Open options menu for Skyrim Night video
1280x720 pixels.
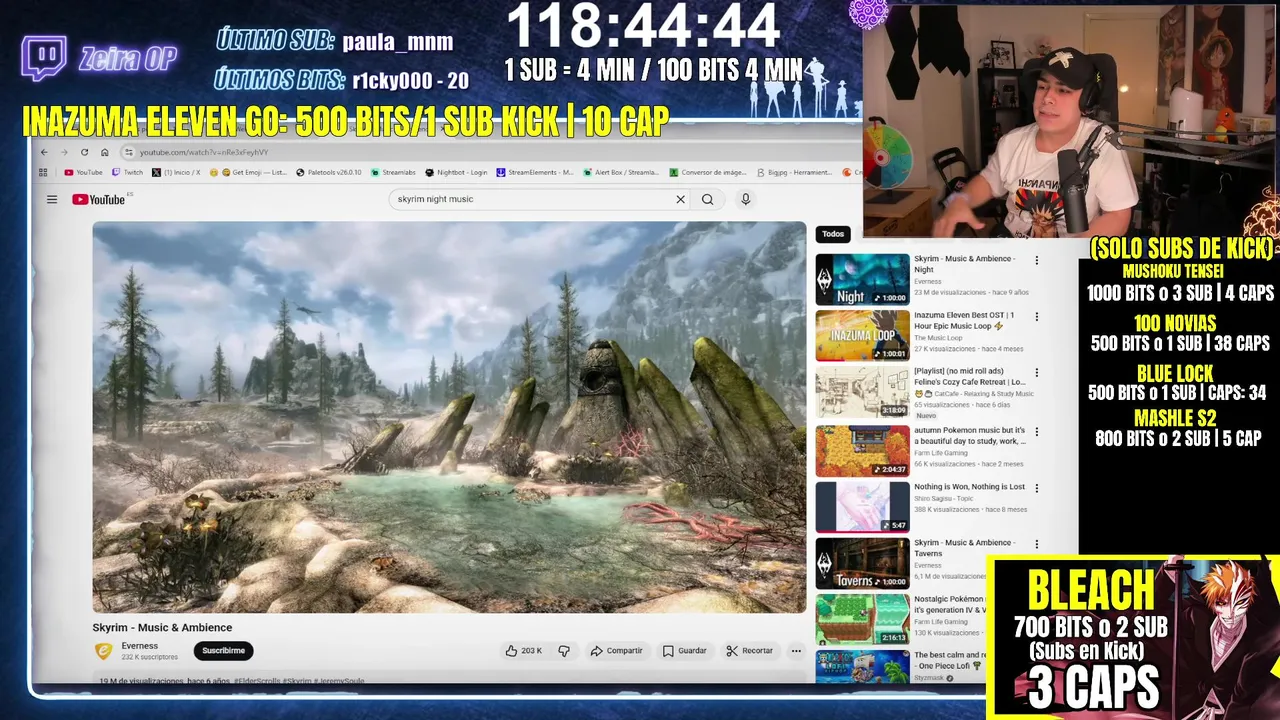pos(1036,260)
